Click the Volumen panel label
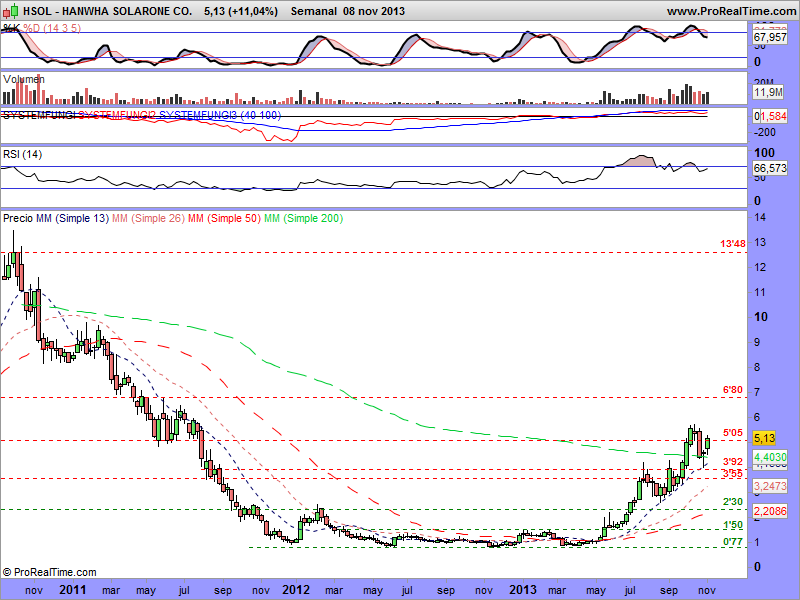The width and height of the screenshot is (800, 600). pyautogui.click(x=23, y=79)
